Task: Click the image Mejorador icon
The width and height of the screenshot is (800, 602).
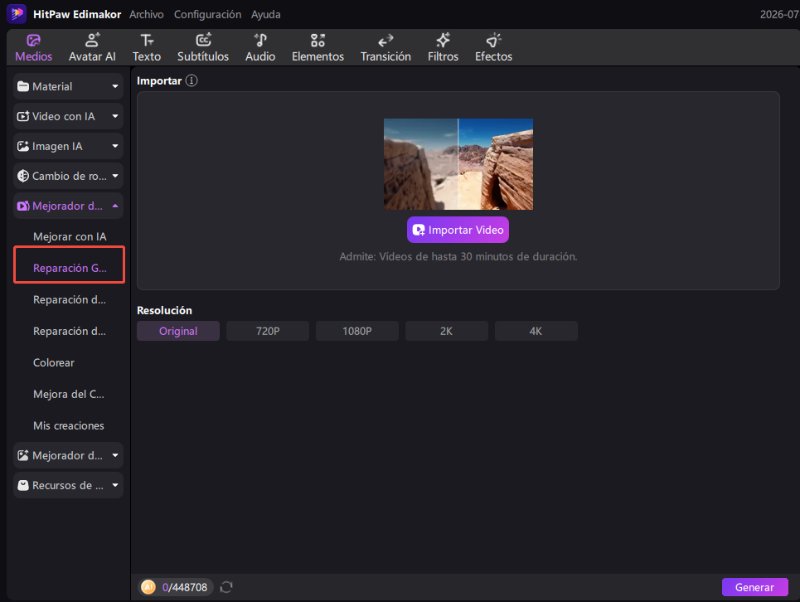Action: click(x=23, y=456)
